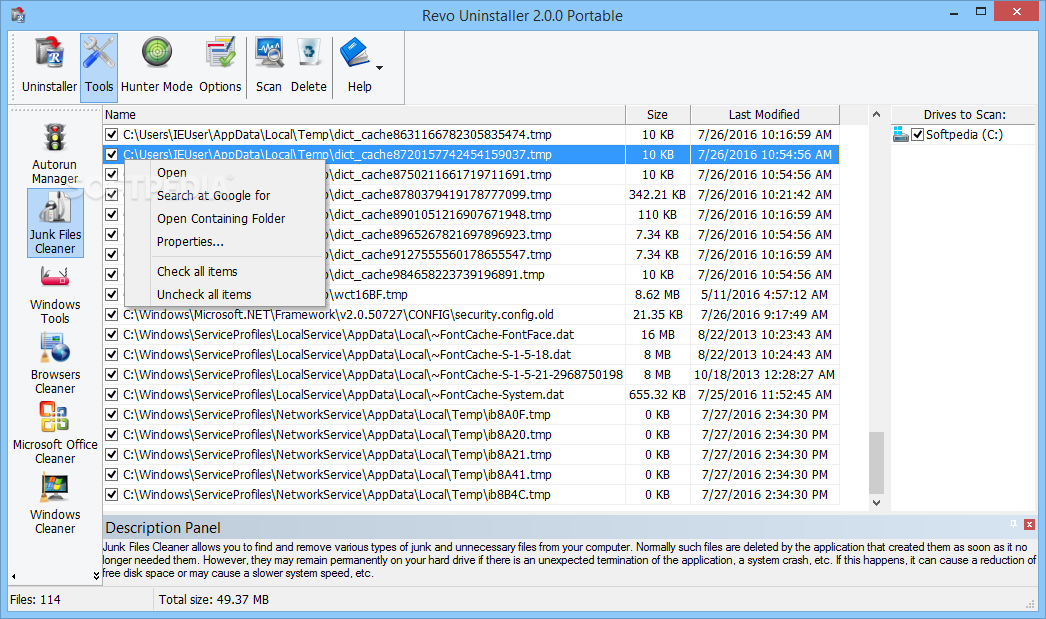Viewport: 1046px width, 619px height.
Task: Uncheck ~FontCache-FontFace.dat checkbox
Action: point(111,335)
